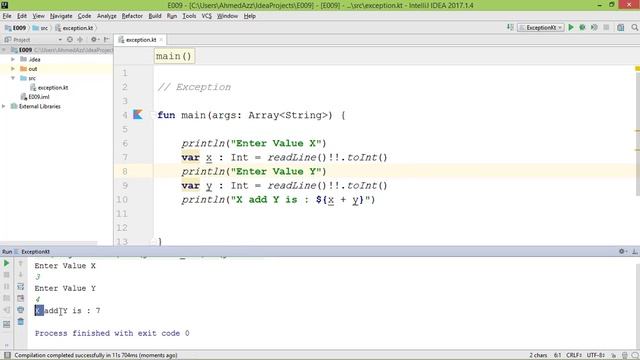
Task: Click UTF-8 encoding in status bar
Action: coord(596,355)
